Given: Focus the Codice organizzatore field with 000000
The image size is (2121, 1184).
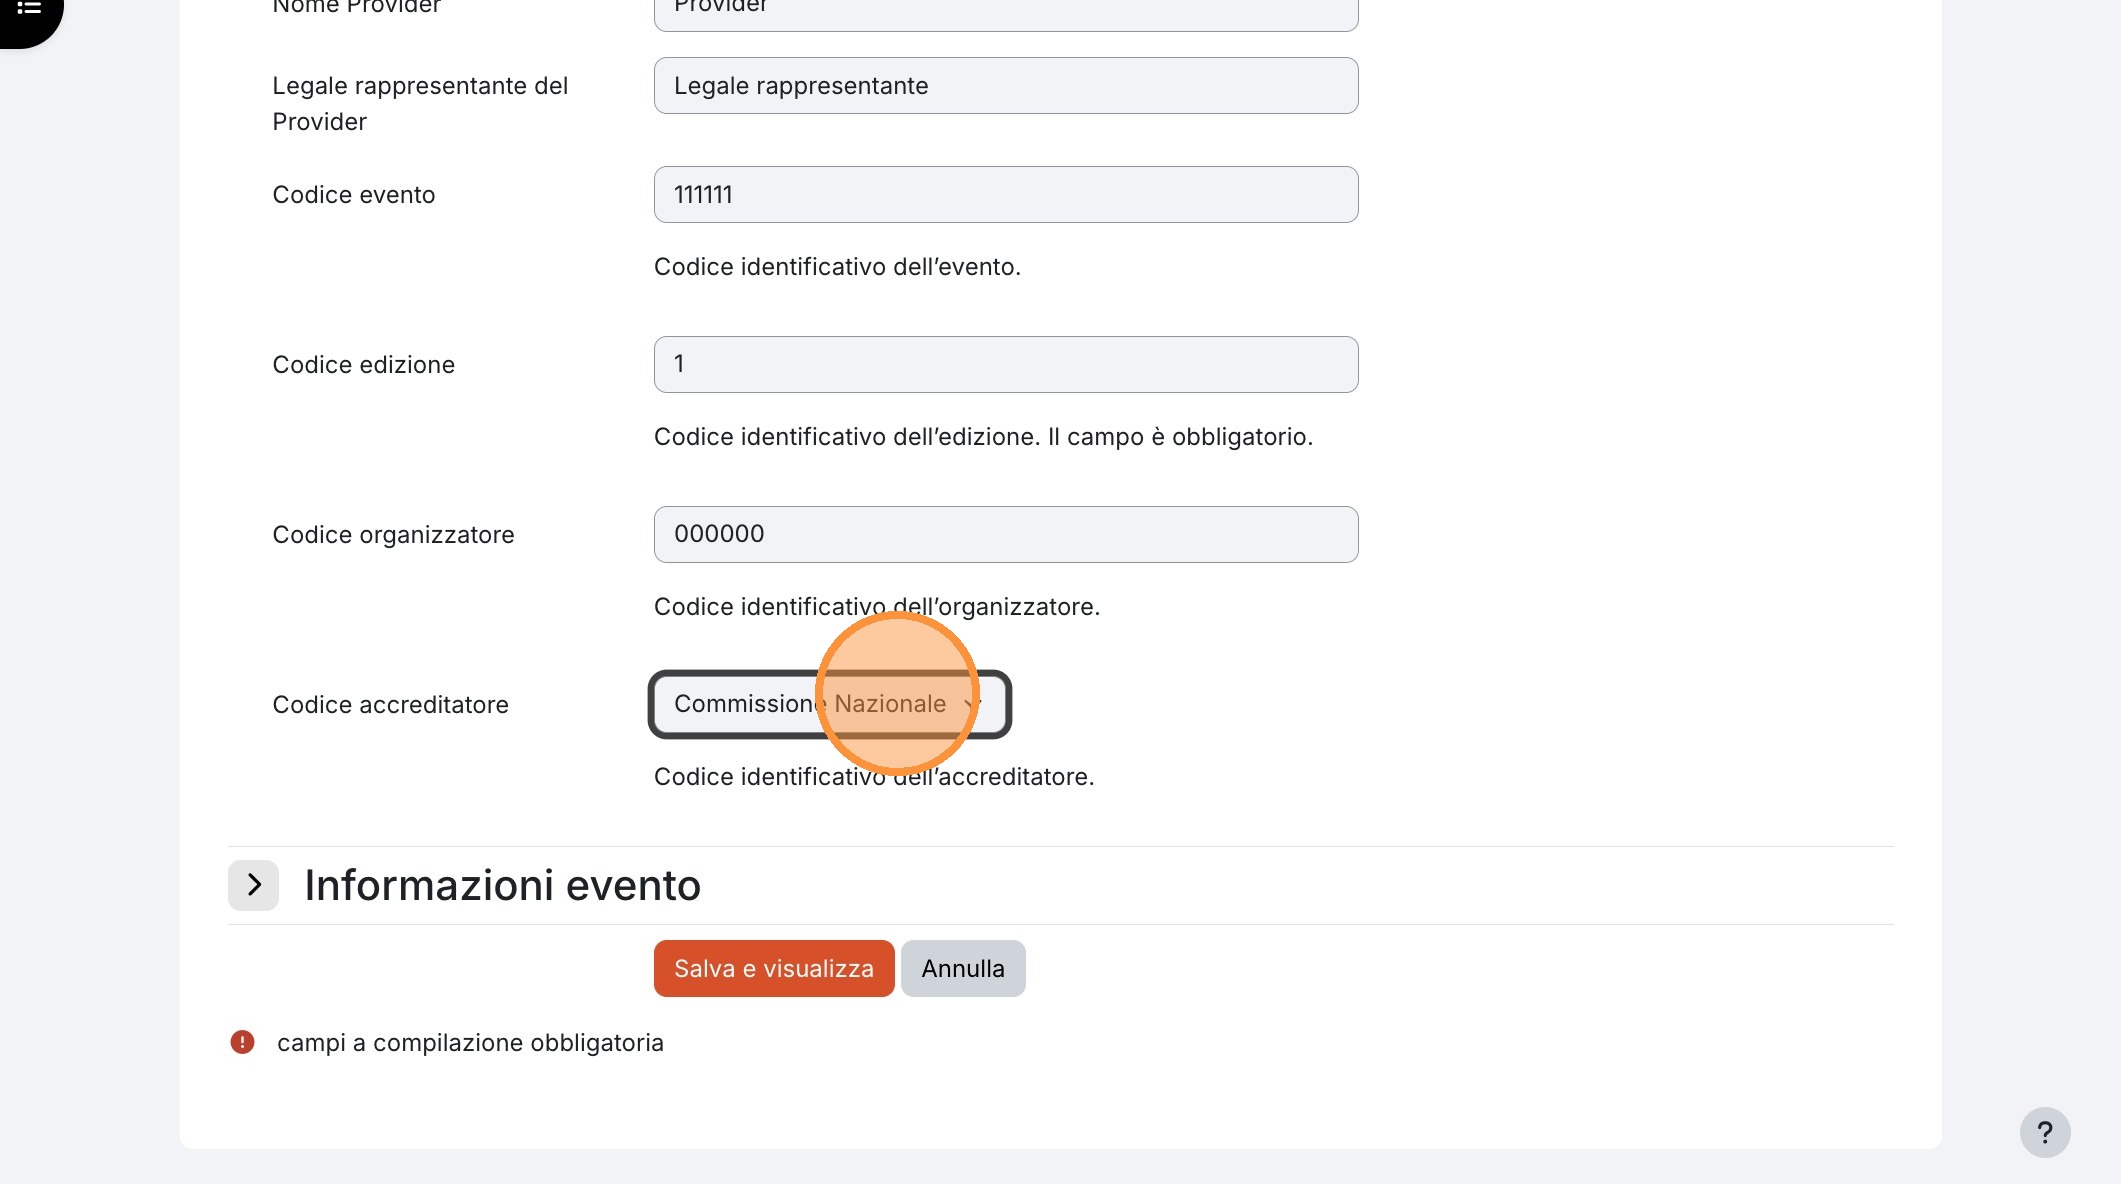Looking at the screenshot, I should tap(1006, 535).
